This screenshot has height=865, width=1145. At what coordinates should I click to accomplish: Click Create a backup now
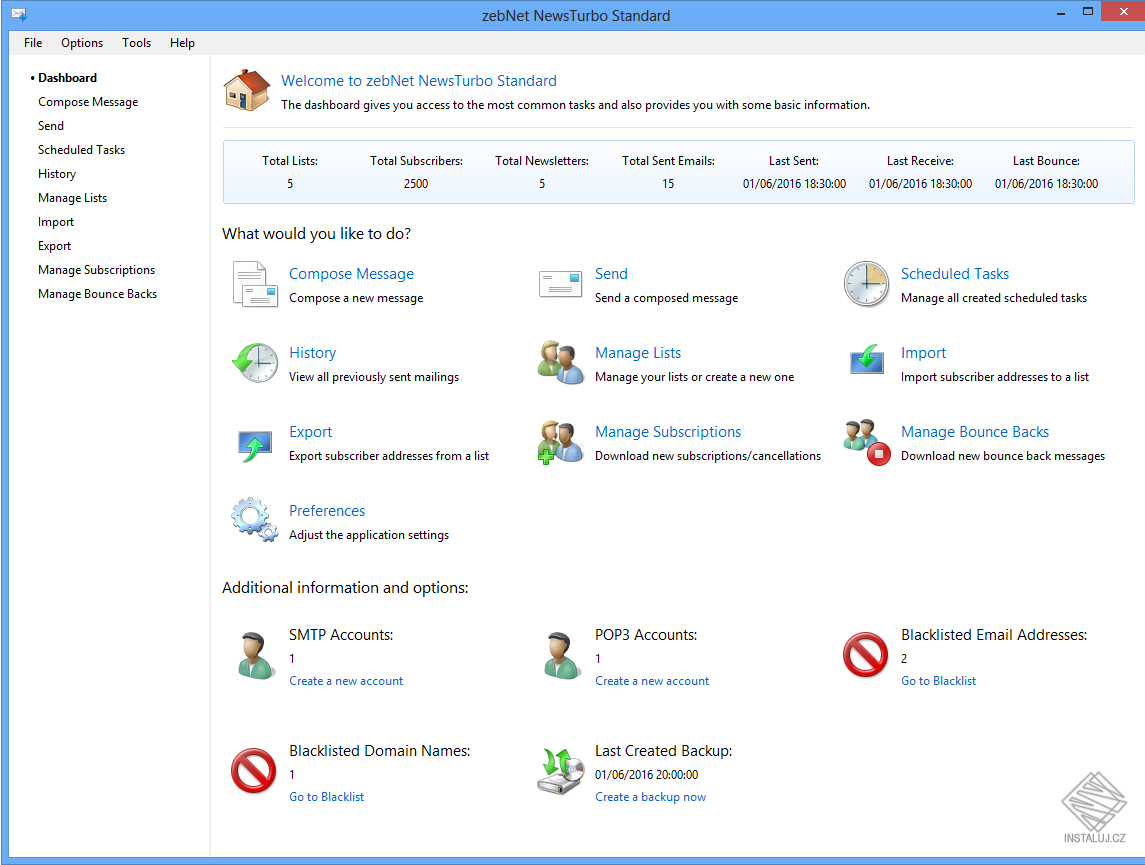click(650, 797)
